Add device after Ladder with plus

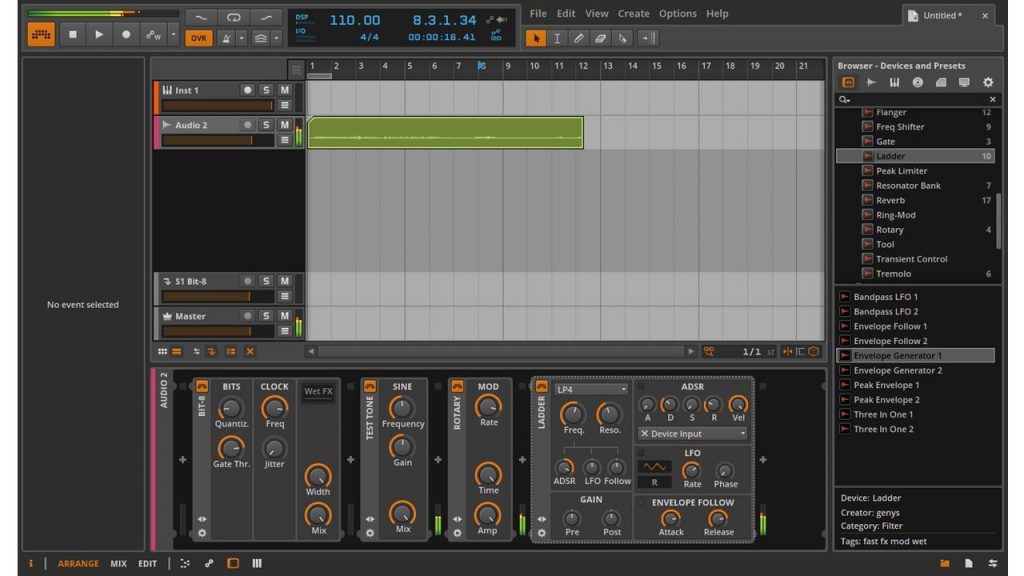763,460
